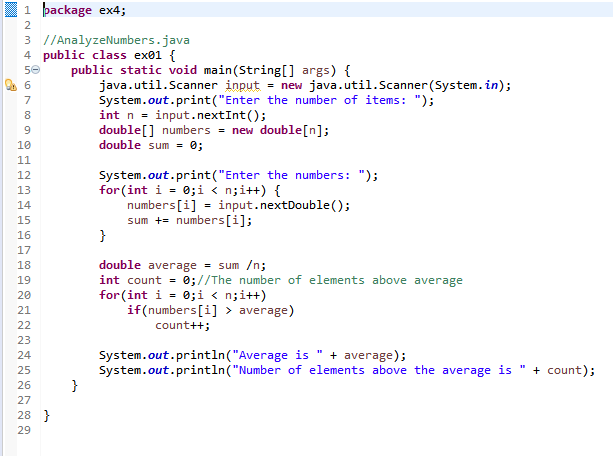Click line number 18 in the gutter
The height and width of the screenshot is (456, 613).
[x=24, y=265]
